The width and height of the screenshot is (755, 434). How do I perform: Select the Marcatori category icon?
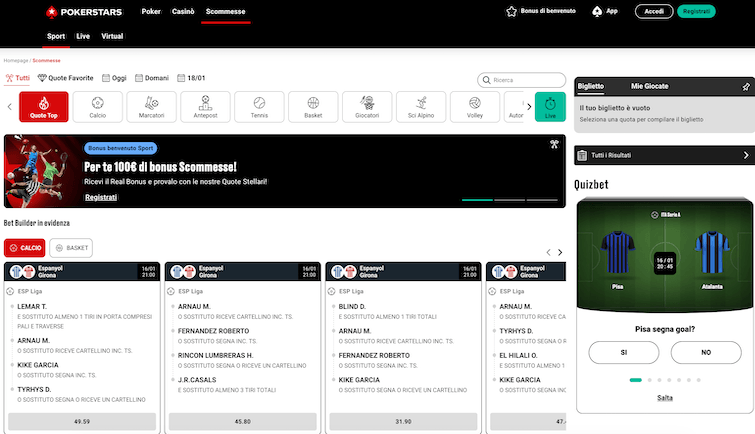coord(152,107)
